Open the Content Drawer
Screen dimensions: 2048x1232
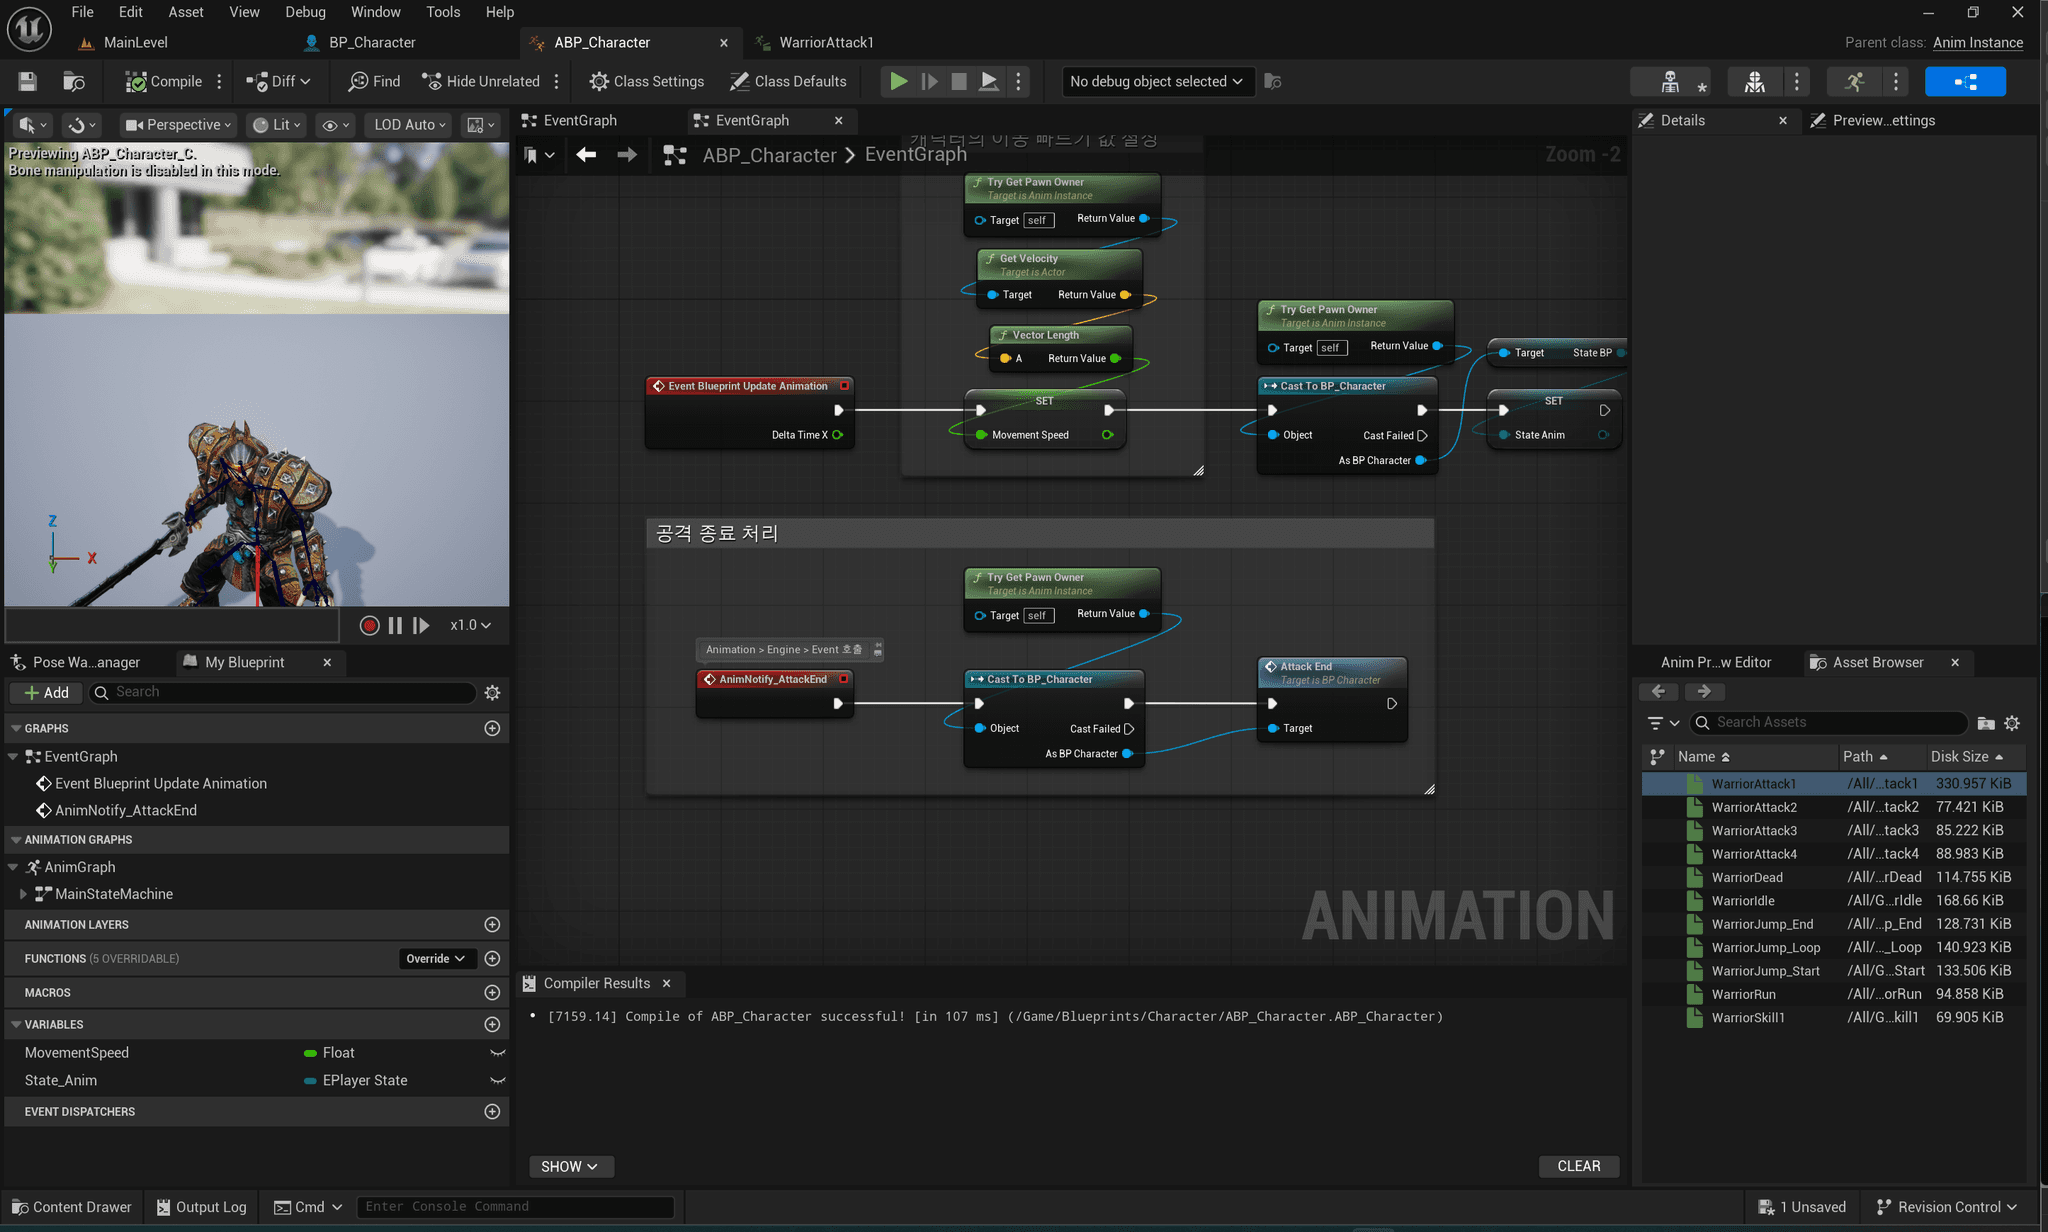(71, 1208)
